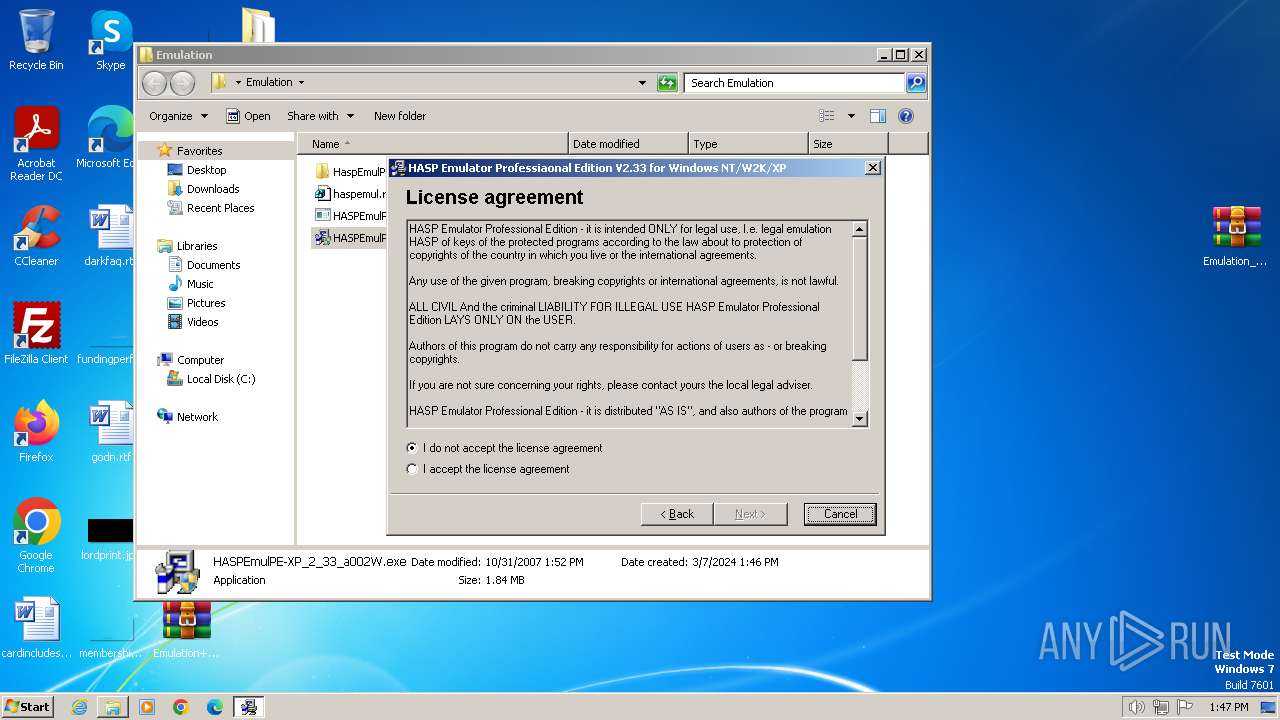Select the Google Chrome desktop icon
Viewport: 1280px width, 720px height.
coord(36,536)
